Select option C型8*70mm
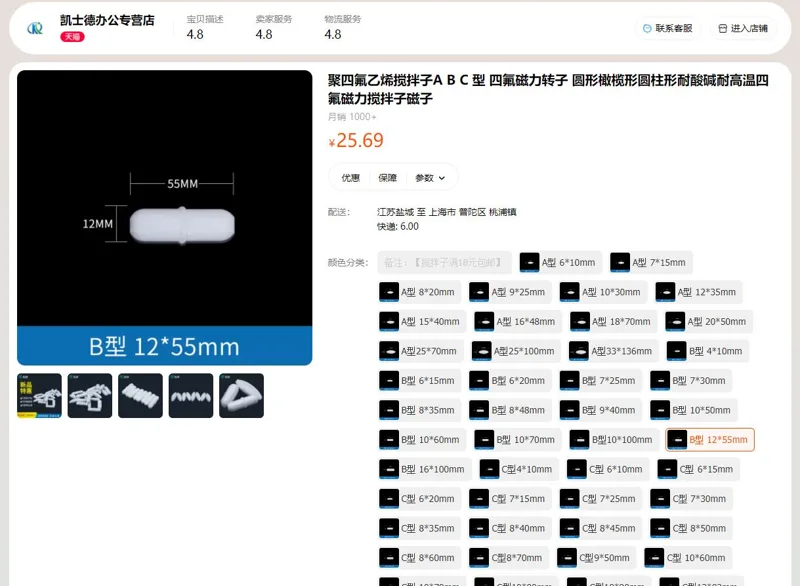 pos(509,558)
